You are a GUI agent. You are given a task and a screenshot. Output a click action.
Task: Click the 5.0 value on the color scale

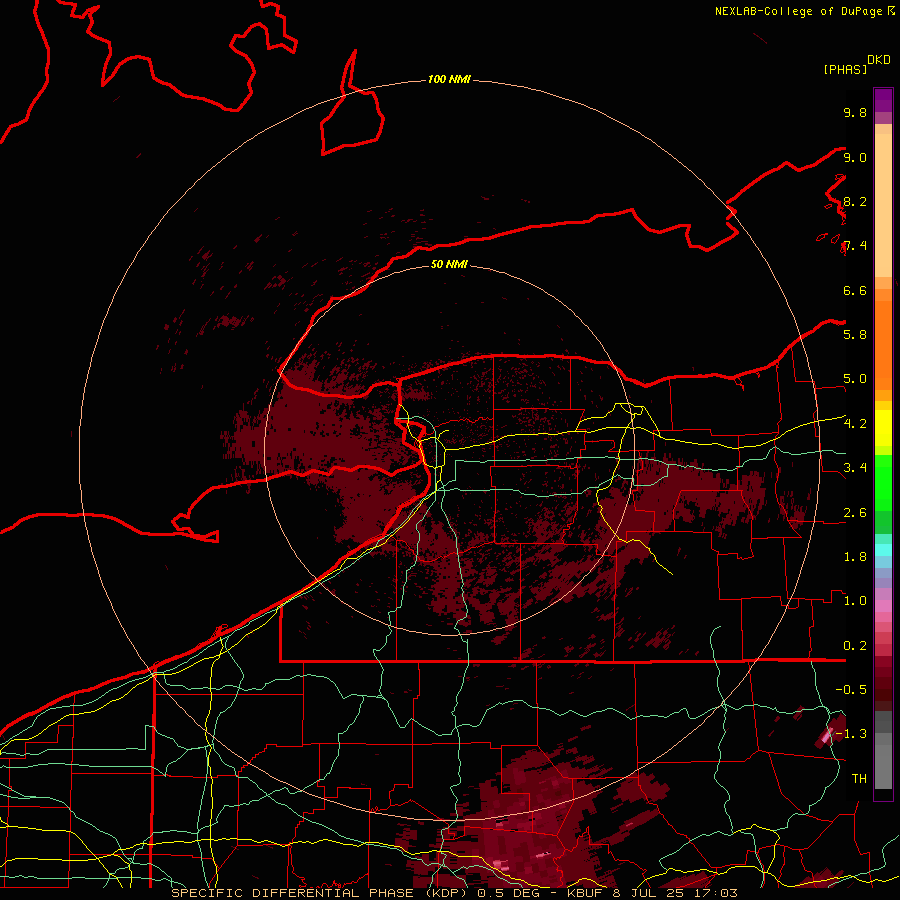pos(855,379)
